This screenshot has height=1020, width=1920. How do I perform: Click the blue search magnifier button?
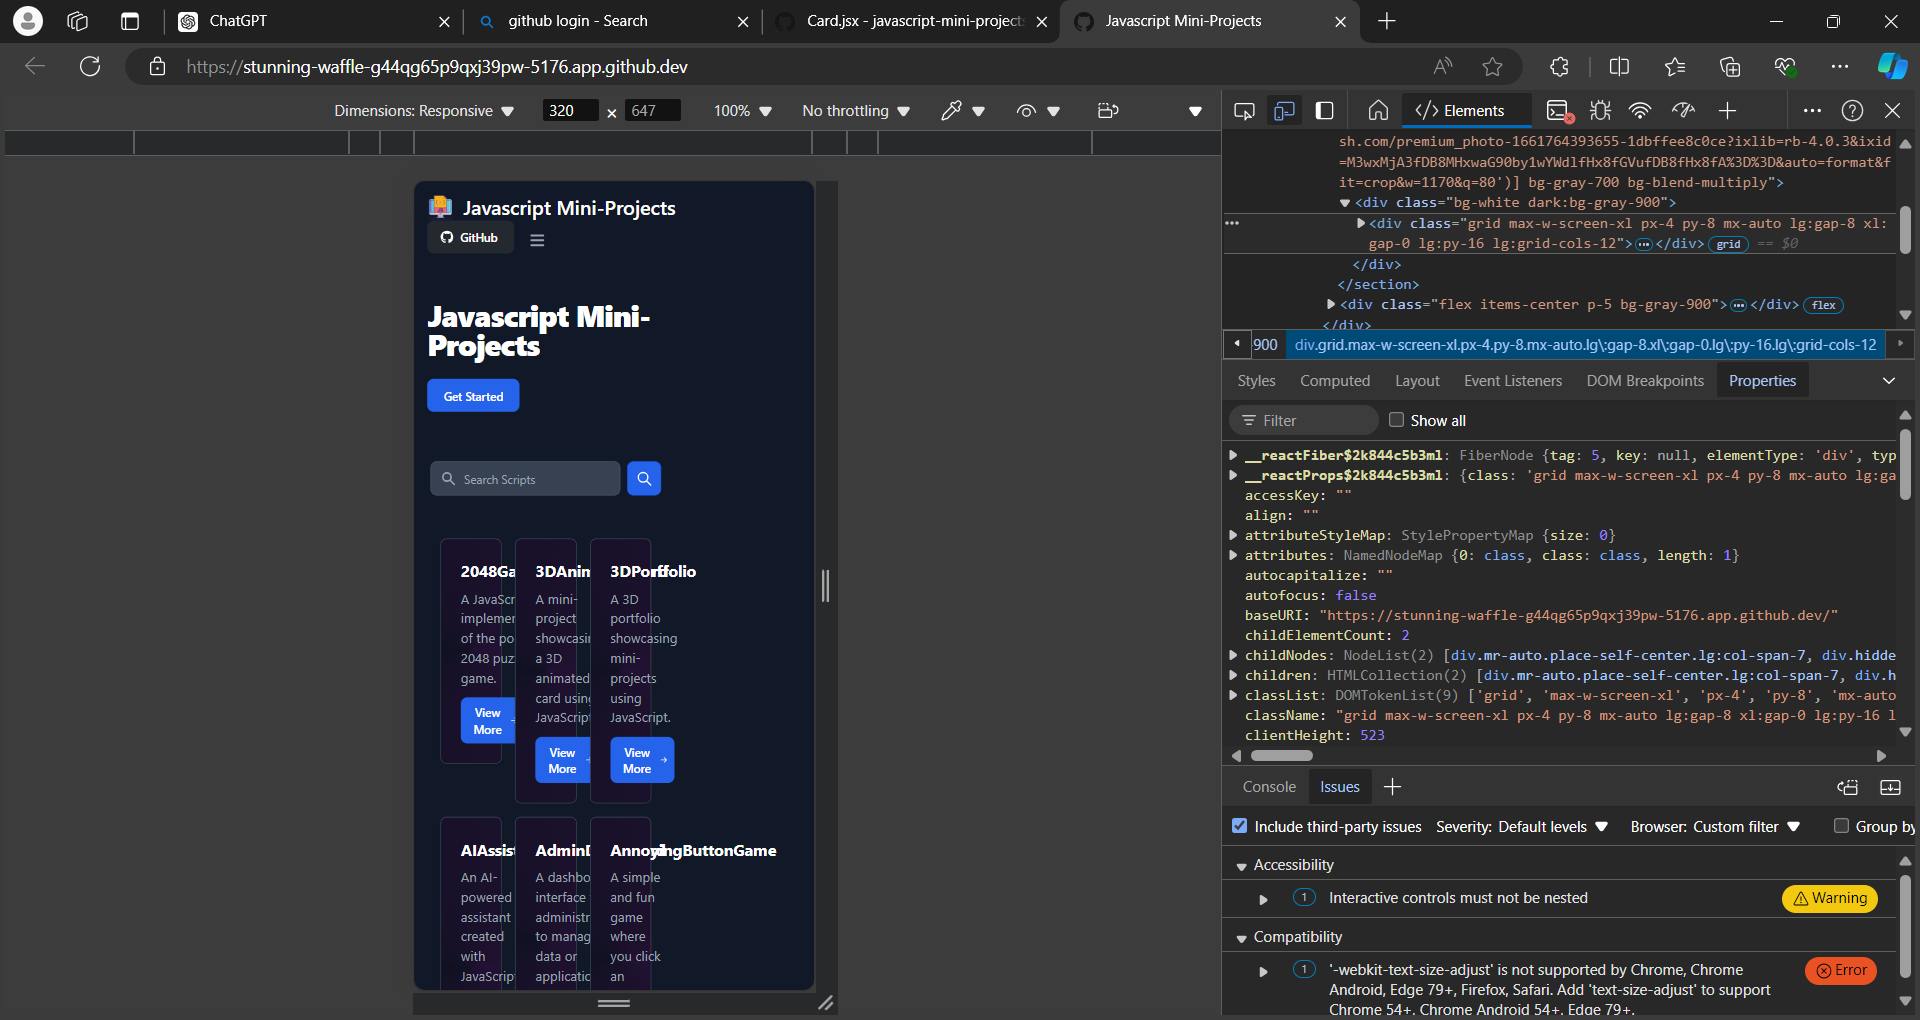click(x=644, y=479)
